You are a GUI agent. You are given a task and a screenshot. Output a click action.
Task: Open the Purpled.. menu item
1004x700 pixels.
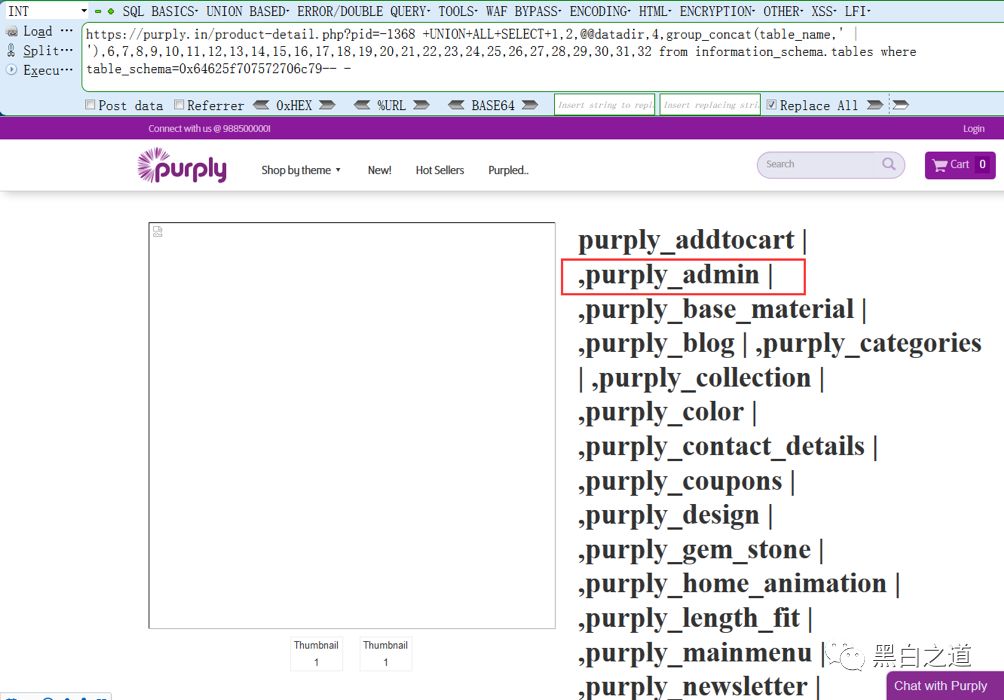coord(508,170)
